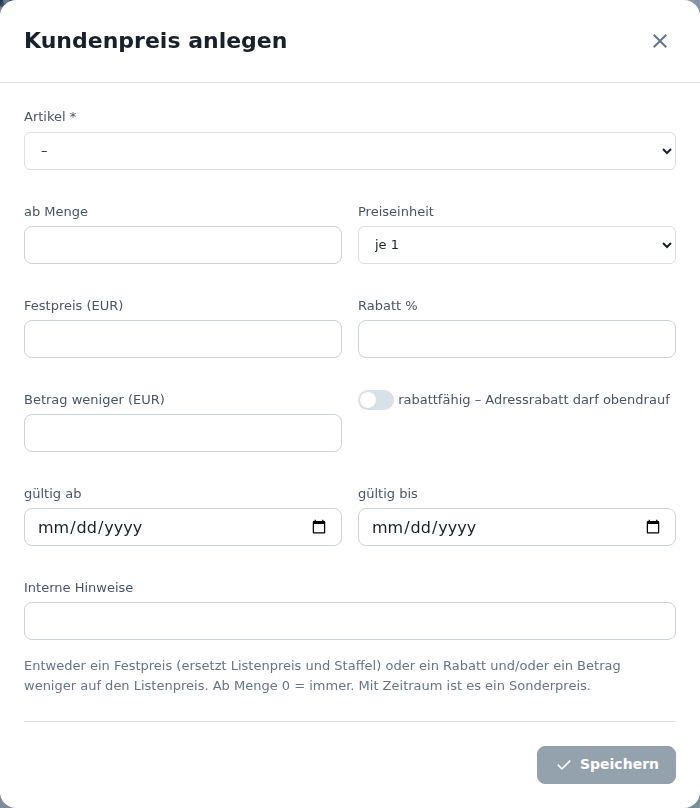The width and height of the screenshot is (700, 808).
Task: Click the gültig ab date field
Action: (182, 527)
